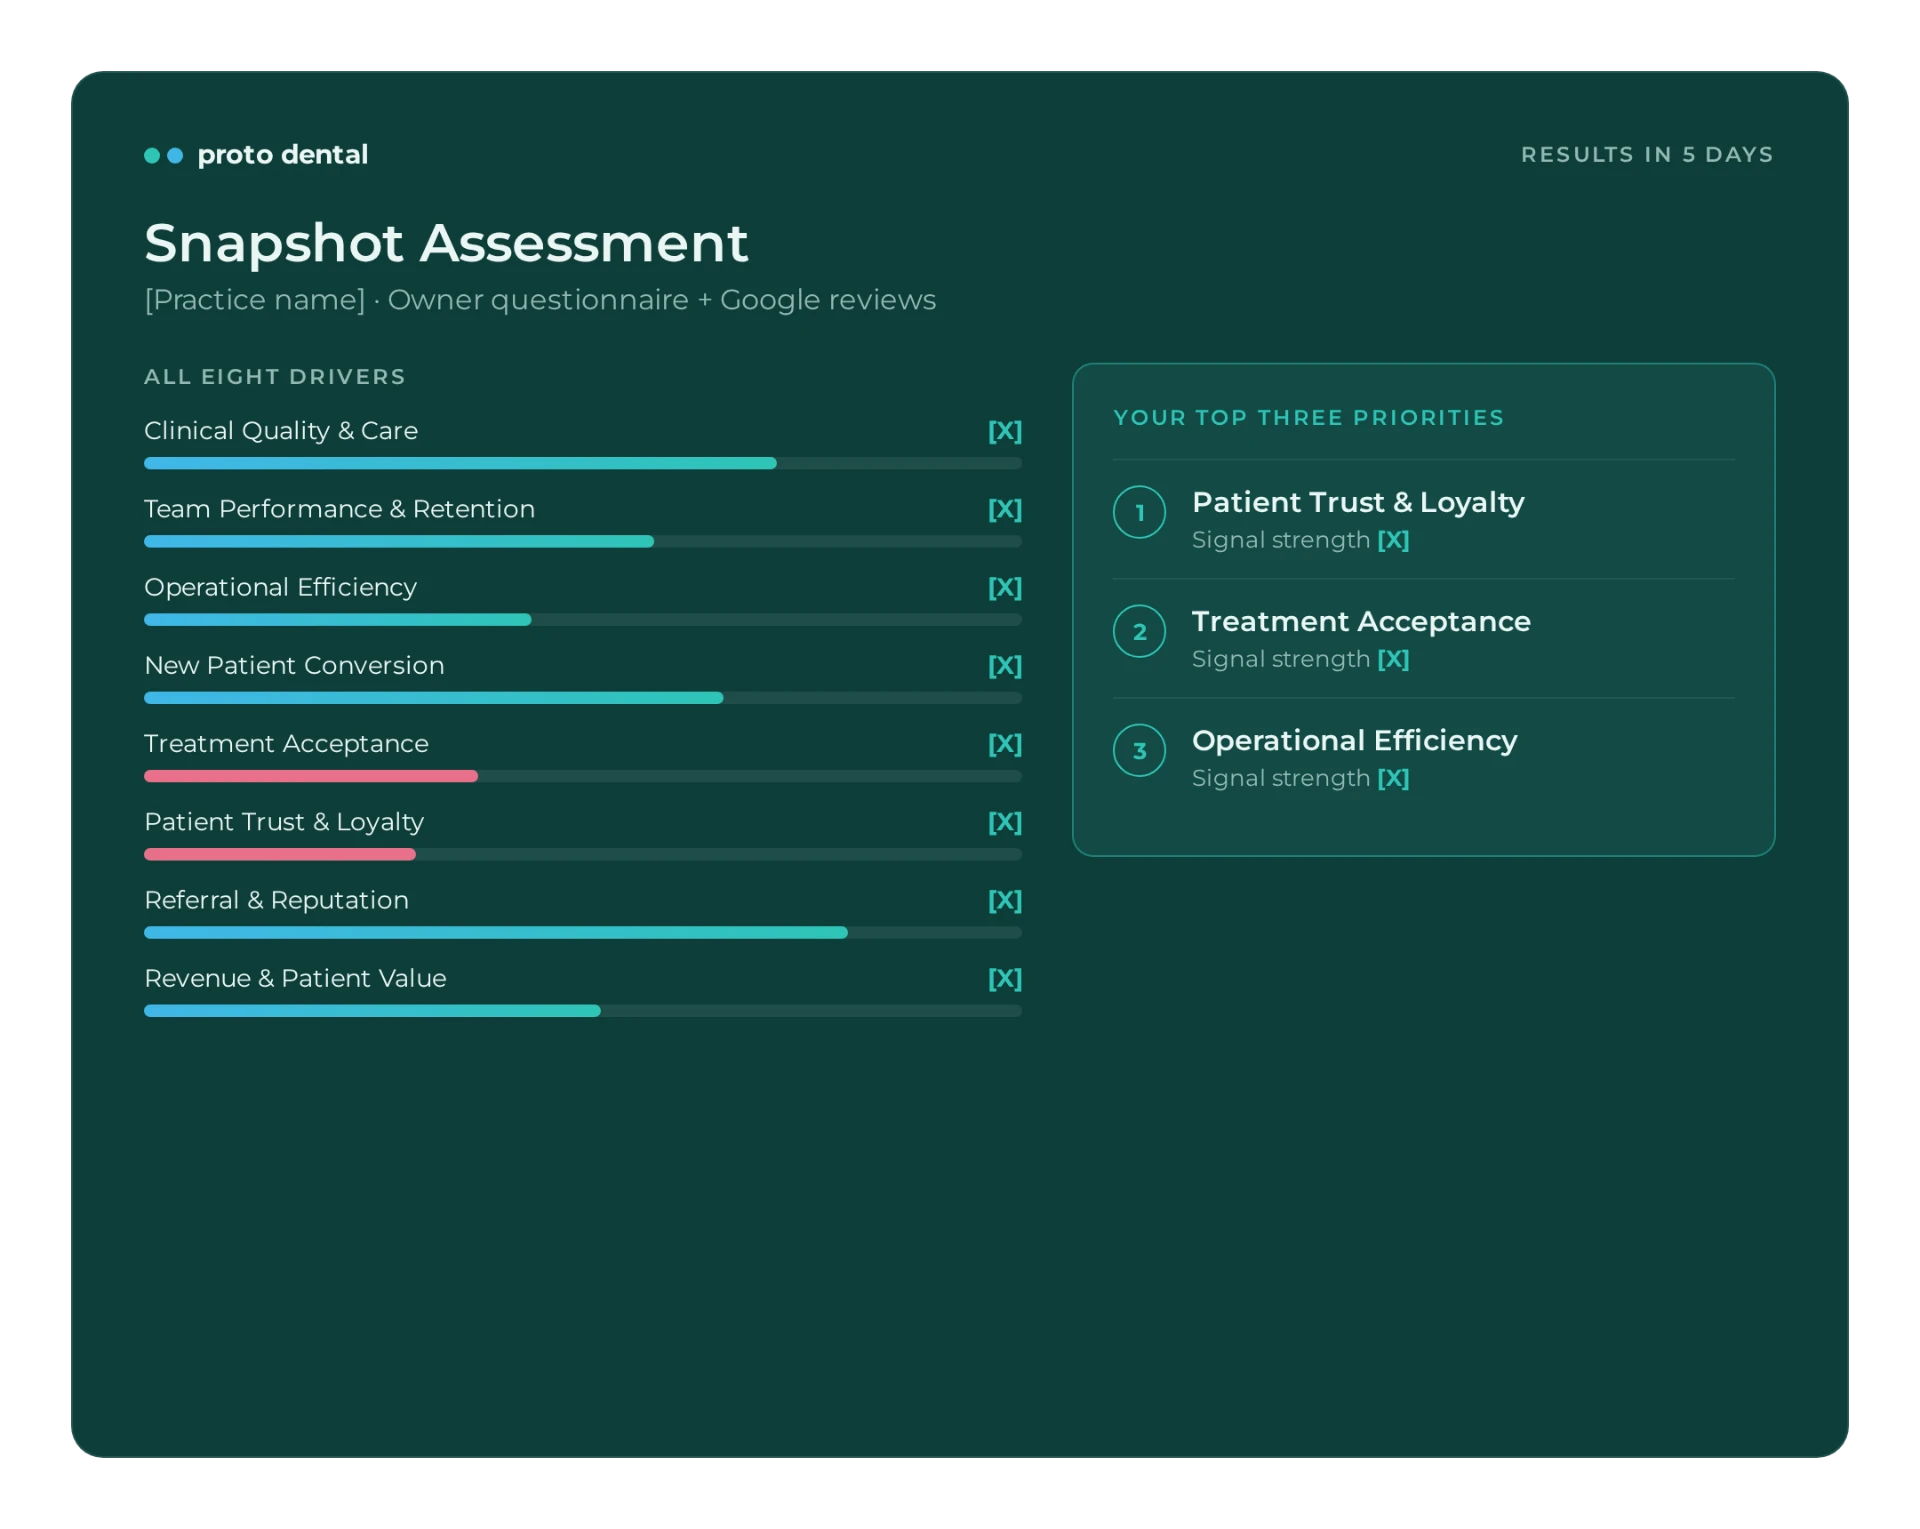Click the "[Practice name]" subtitle line
Viewport: 1920px width, 1529px height.
(x=540, y=300)
